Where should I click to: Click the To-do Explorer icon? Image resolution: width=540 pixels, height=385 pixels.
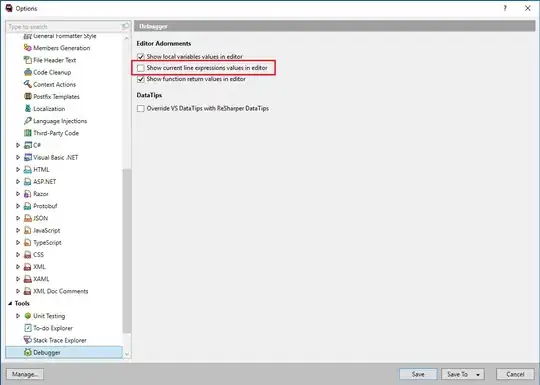[28, 328]
